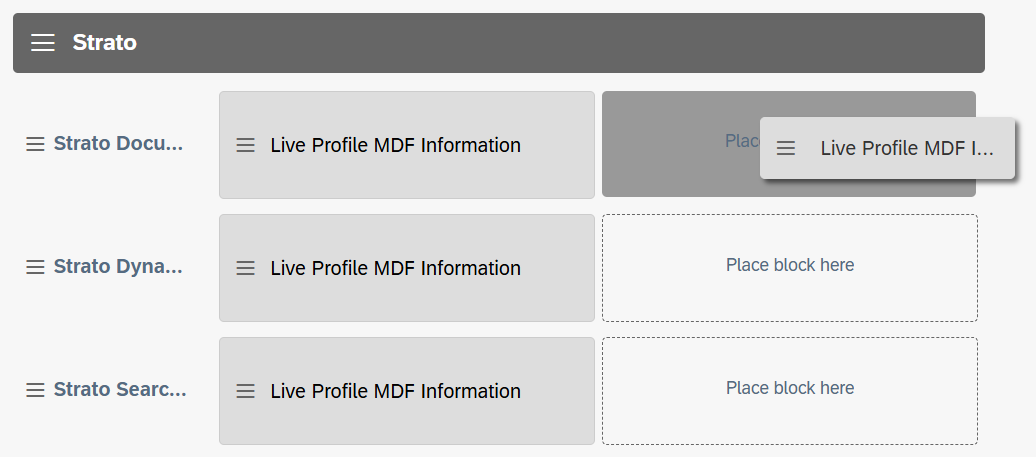Click drag handle icon left of Strato Searc...
Image resolution: width=1036 pixels, height=457 pixels.
click(35, 390)
